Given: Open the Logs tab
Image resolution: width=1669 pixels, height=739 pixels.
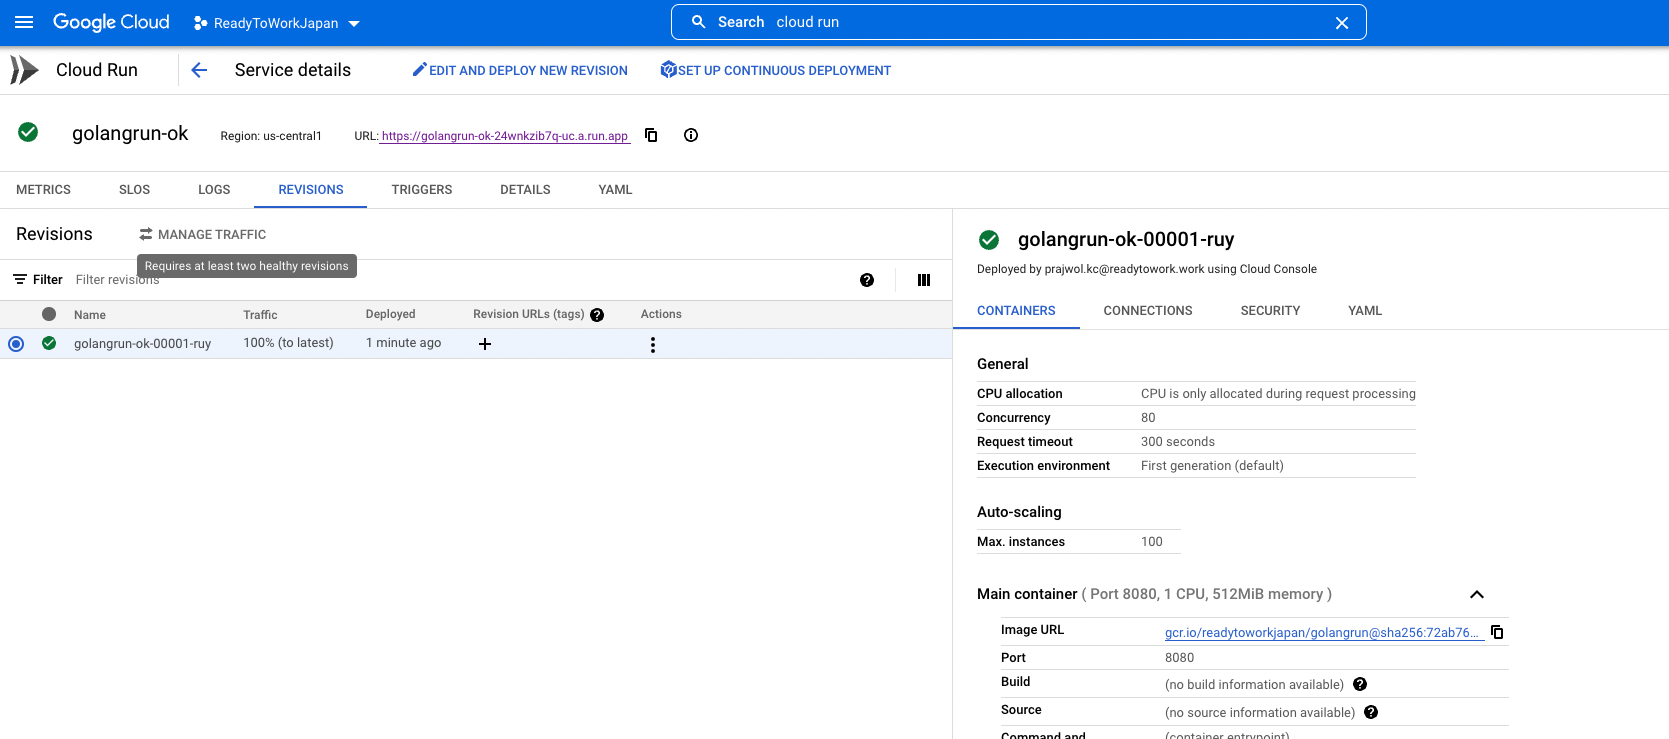Looking at the screenshot, I should click(214, 190).
